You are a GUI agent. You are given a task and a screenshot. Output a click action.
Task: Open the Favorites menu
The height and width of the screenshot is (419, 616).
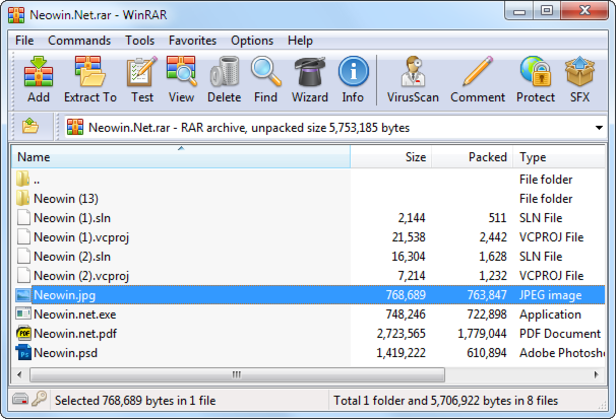point(192,40)
